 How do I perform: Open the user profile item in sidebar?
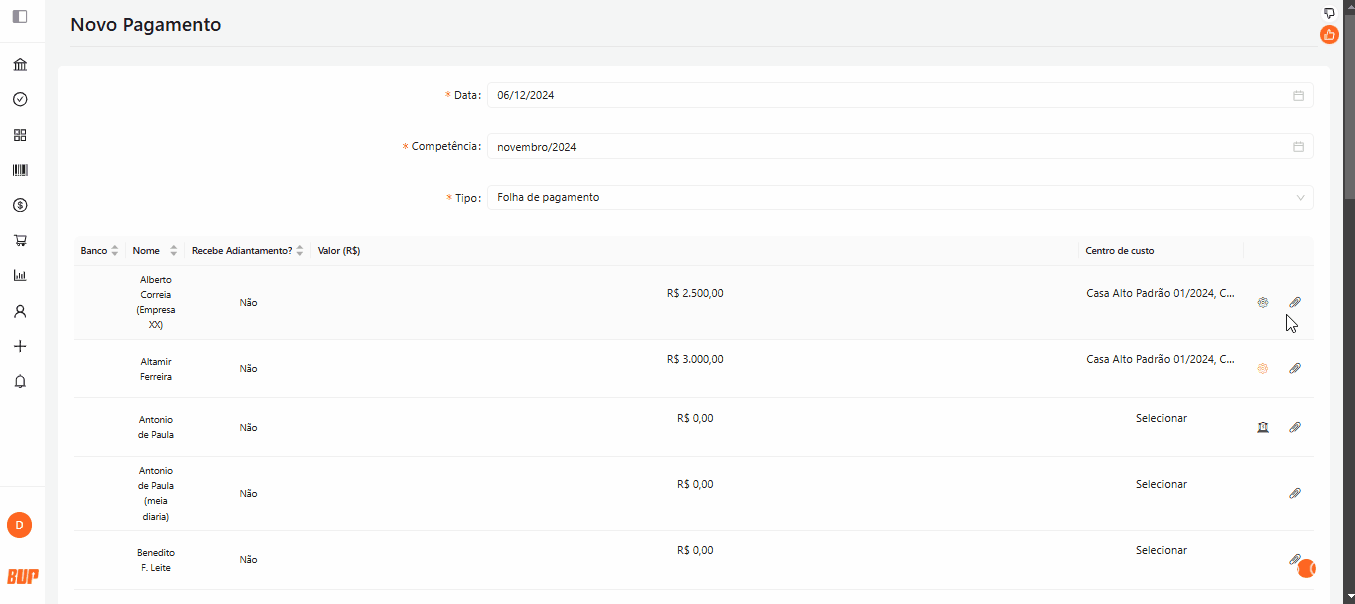pos(20,311)
